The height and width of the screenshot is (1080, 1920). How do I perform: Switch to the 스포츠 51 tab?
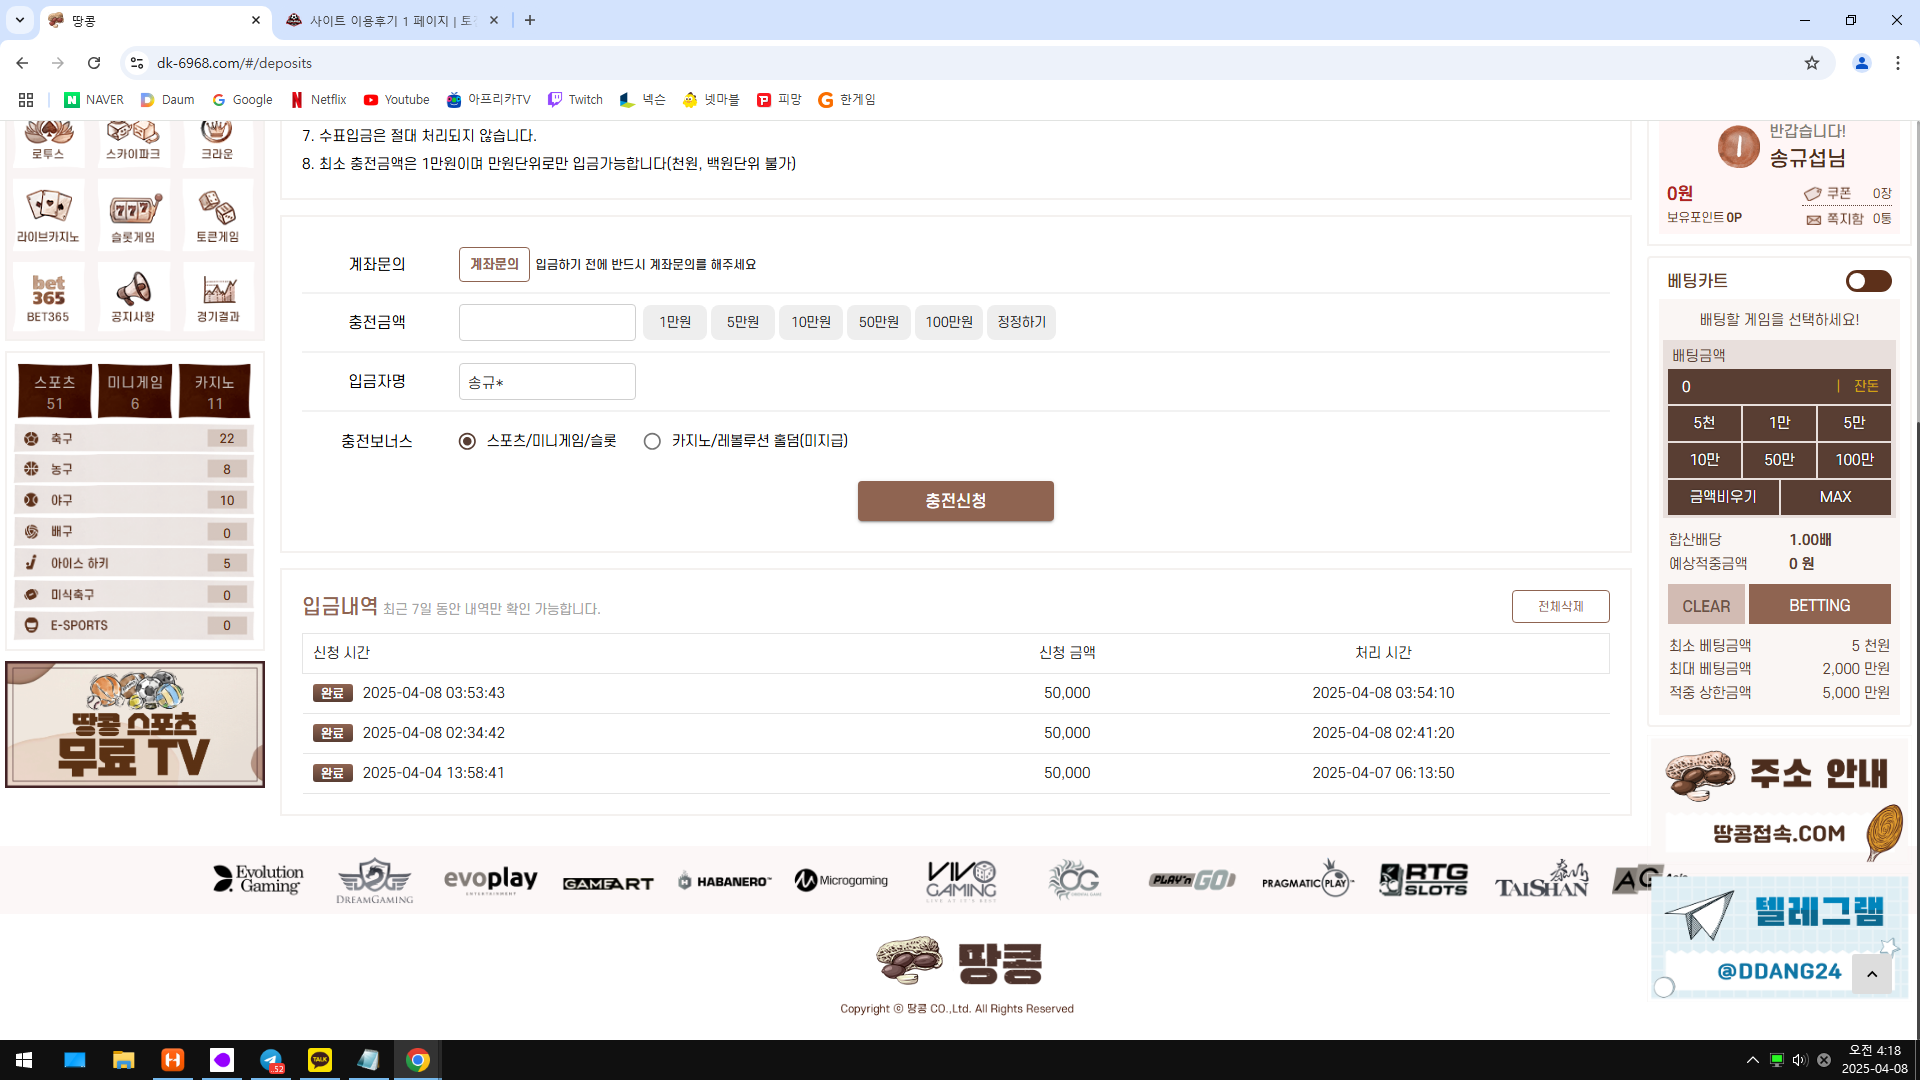coord(55,392)
